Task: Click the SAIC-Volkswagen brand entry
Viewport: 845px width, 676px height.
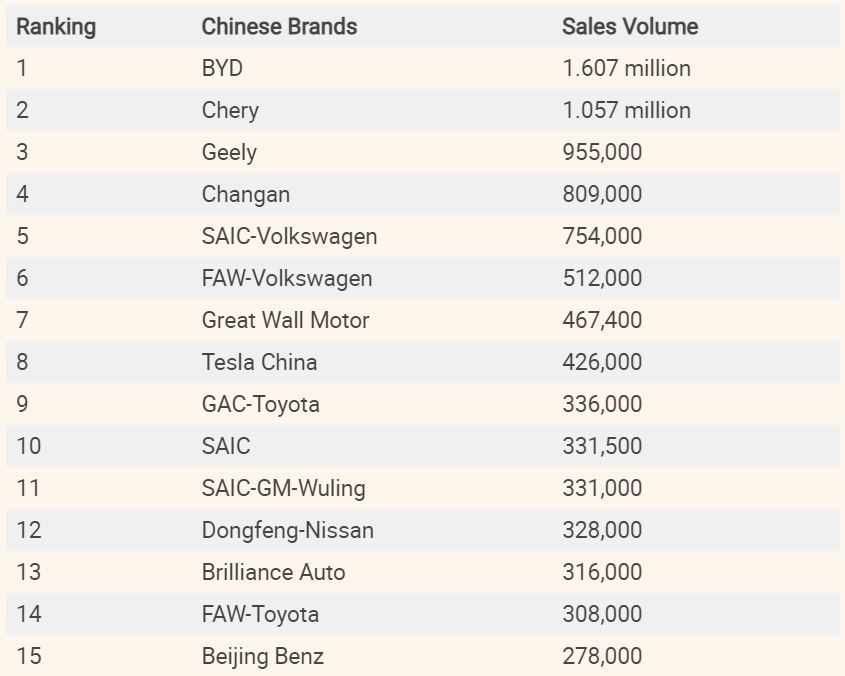Action: coord(289,237)
